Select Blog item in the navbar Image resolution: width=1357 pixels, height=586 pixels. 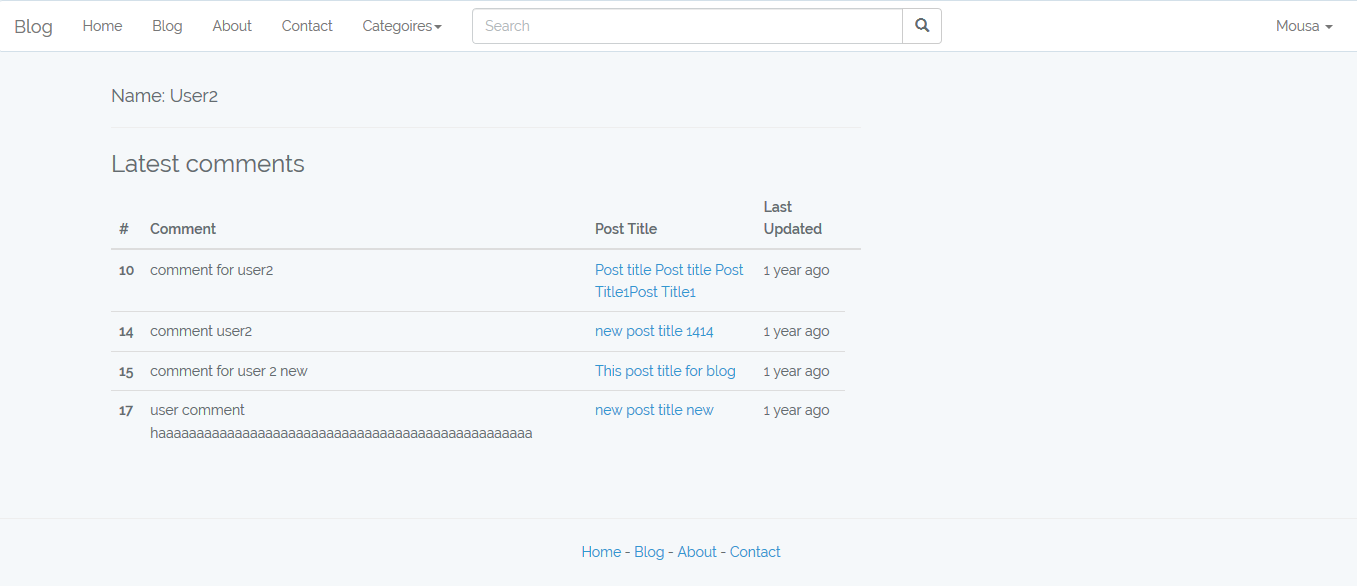pos(167,26)
